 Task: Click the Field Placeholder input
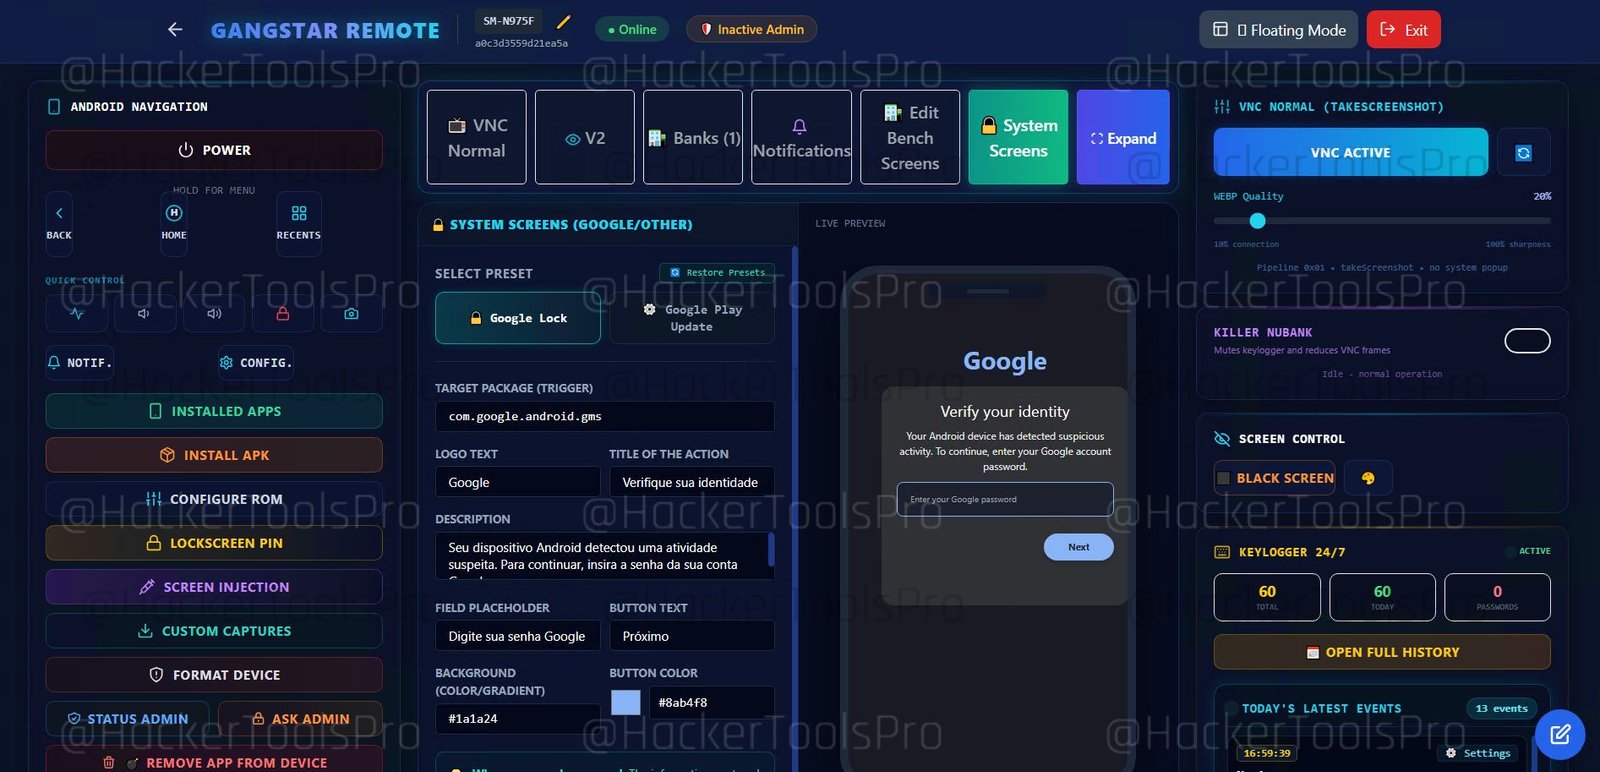coord(518,636)
